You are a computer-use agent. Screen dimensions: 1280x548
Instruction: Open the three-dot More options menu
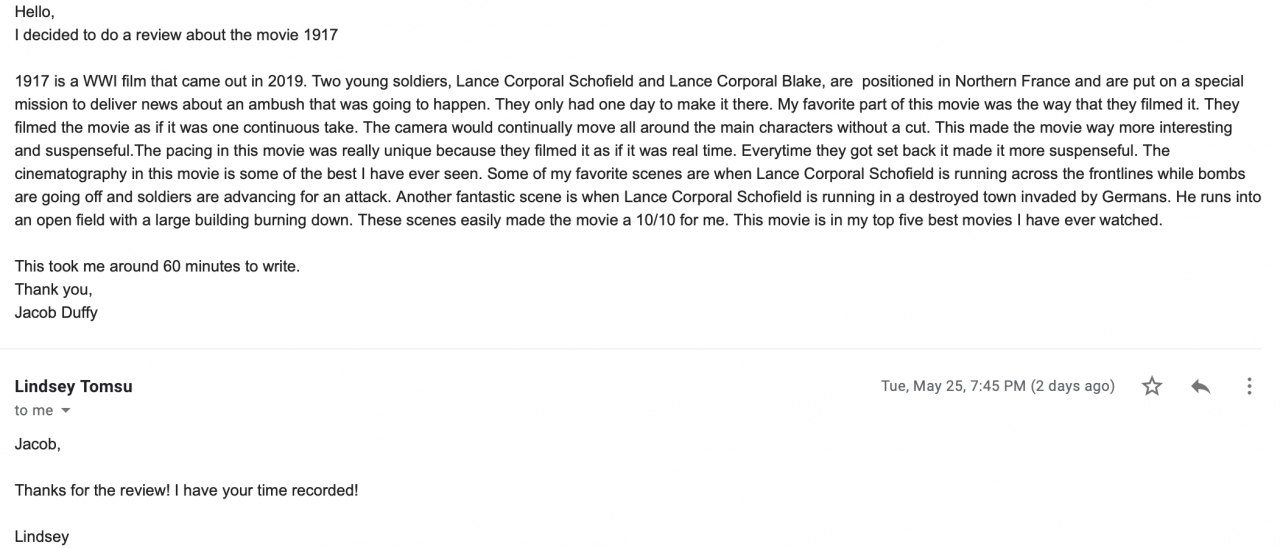pos(1249,386)
